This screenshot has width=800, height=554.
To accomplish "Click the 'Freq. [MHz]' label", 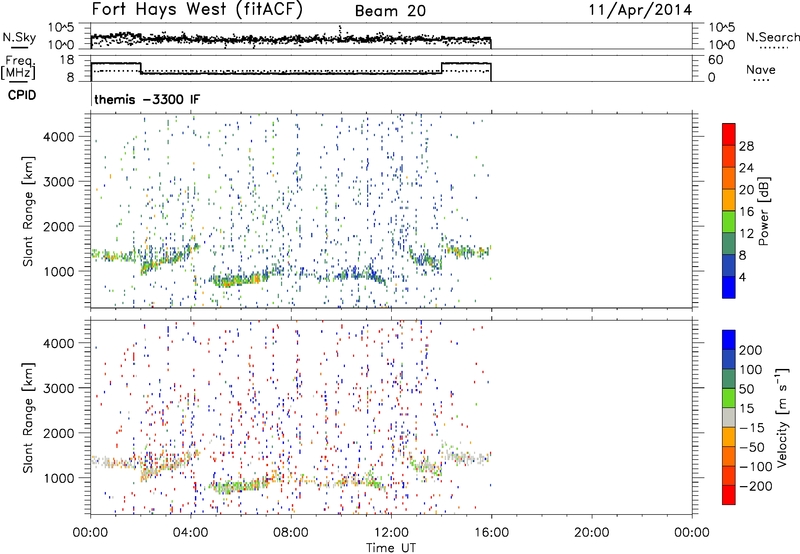I will coord(19,68).
